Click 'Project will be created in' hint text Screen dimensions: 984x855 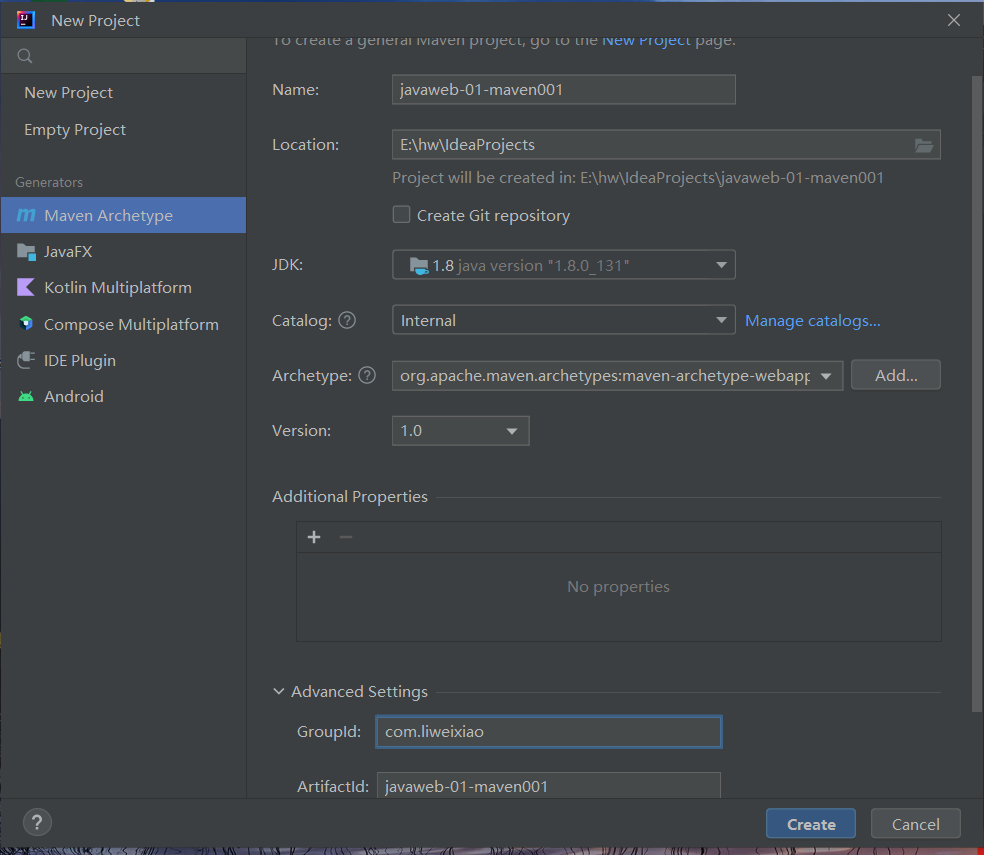(x=638, y=178)
